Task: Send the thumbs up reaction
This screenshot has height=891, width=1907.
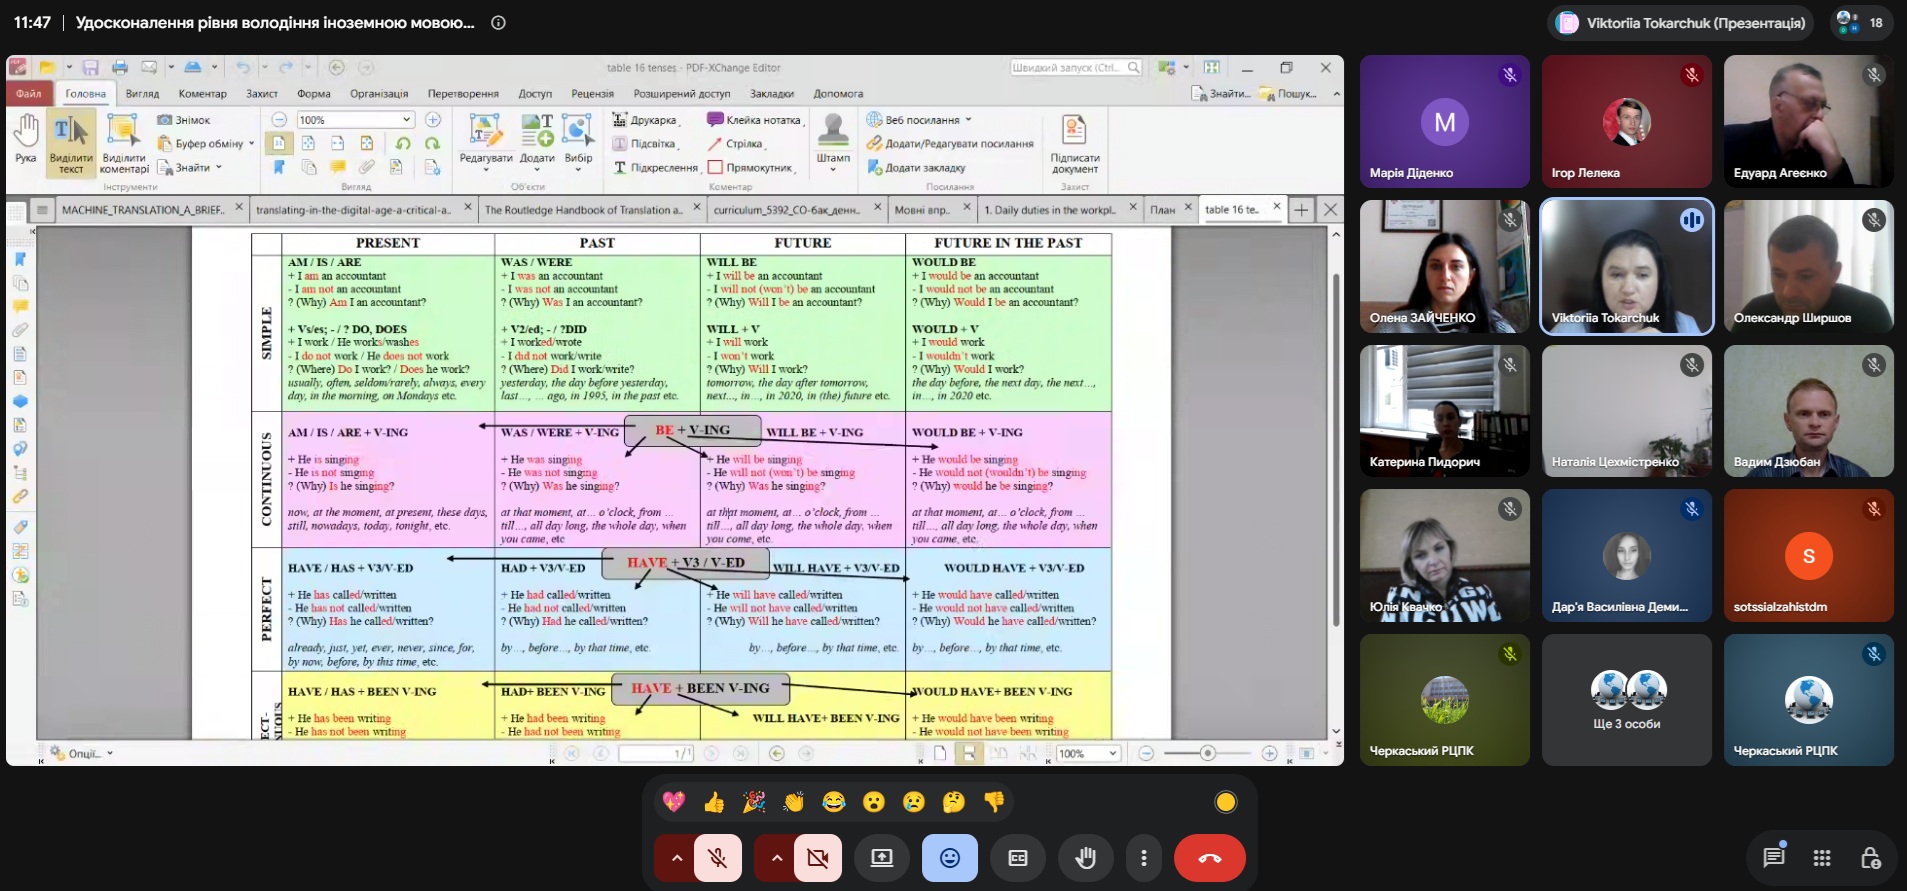Action: tap(714, 802)
